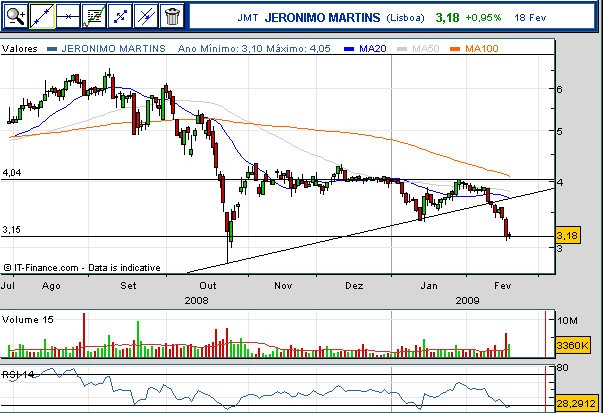
Task: Click the IT-Finance.com data notice
Action: point(82,268)
